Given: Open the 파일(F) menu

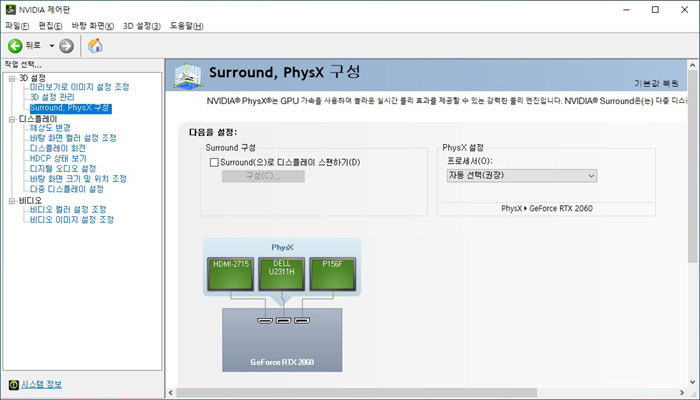Looking at the screenshot, I should 17,26.
